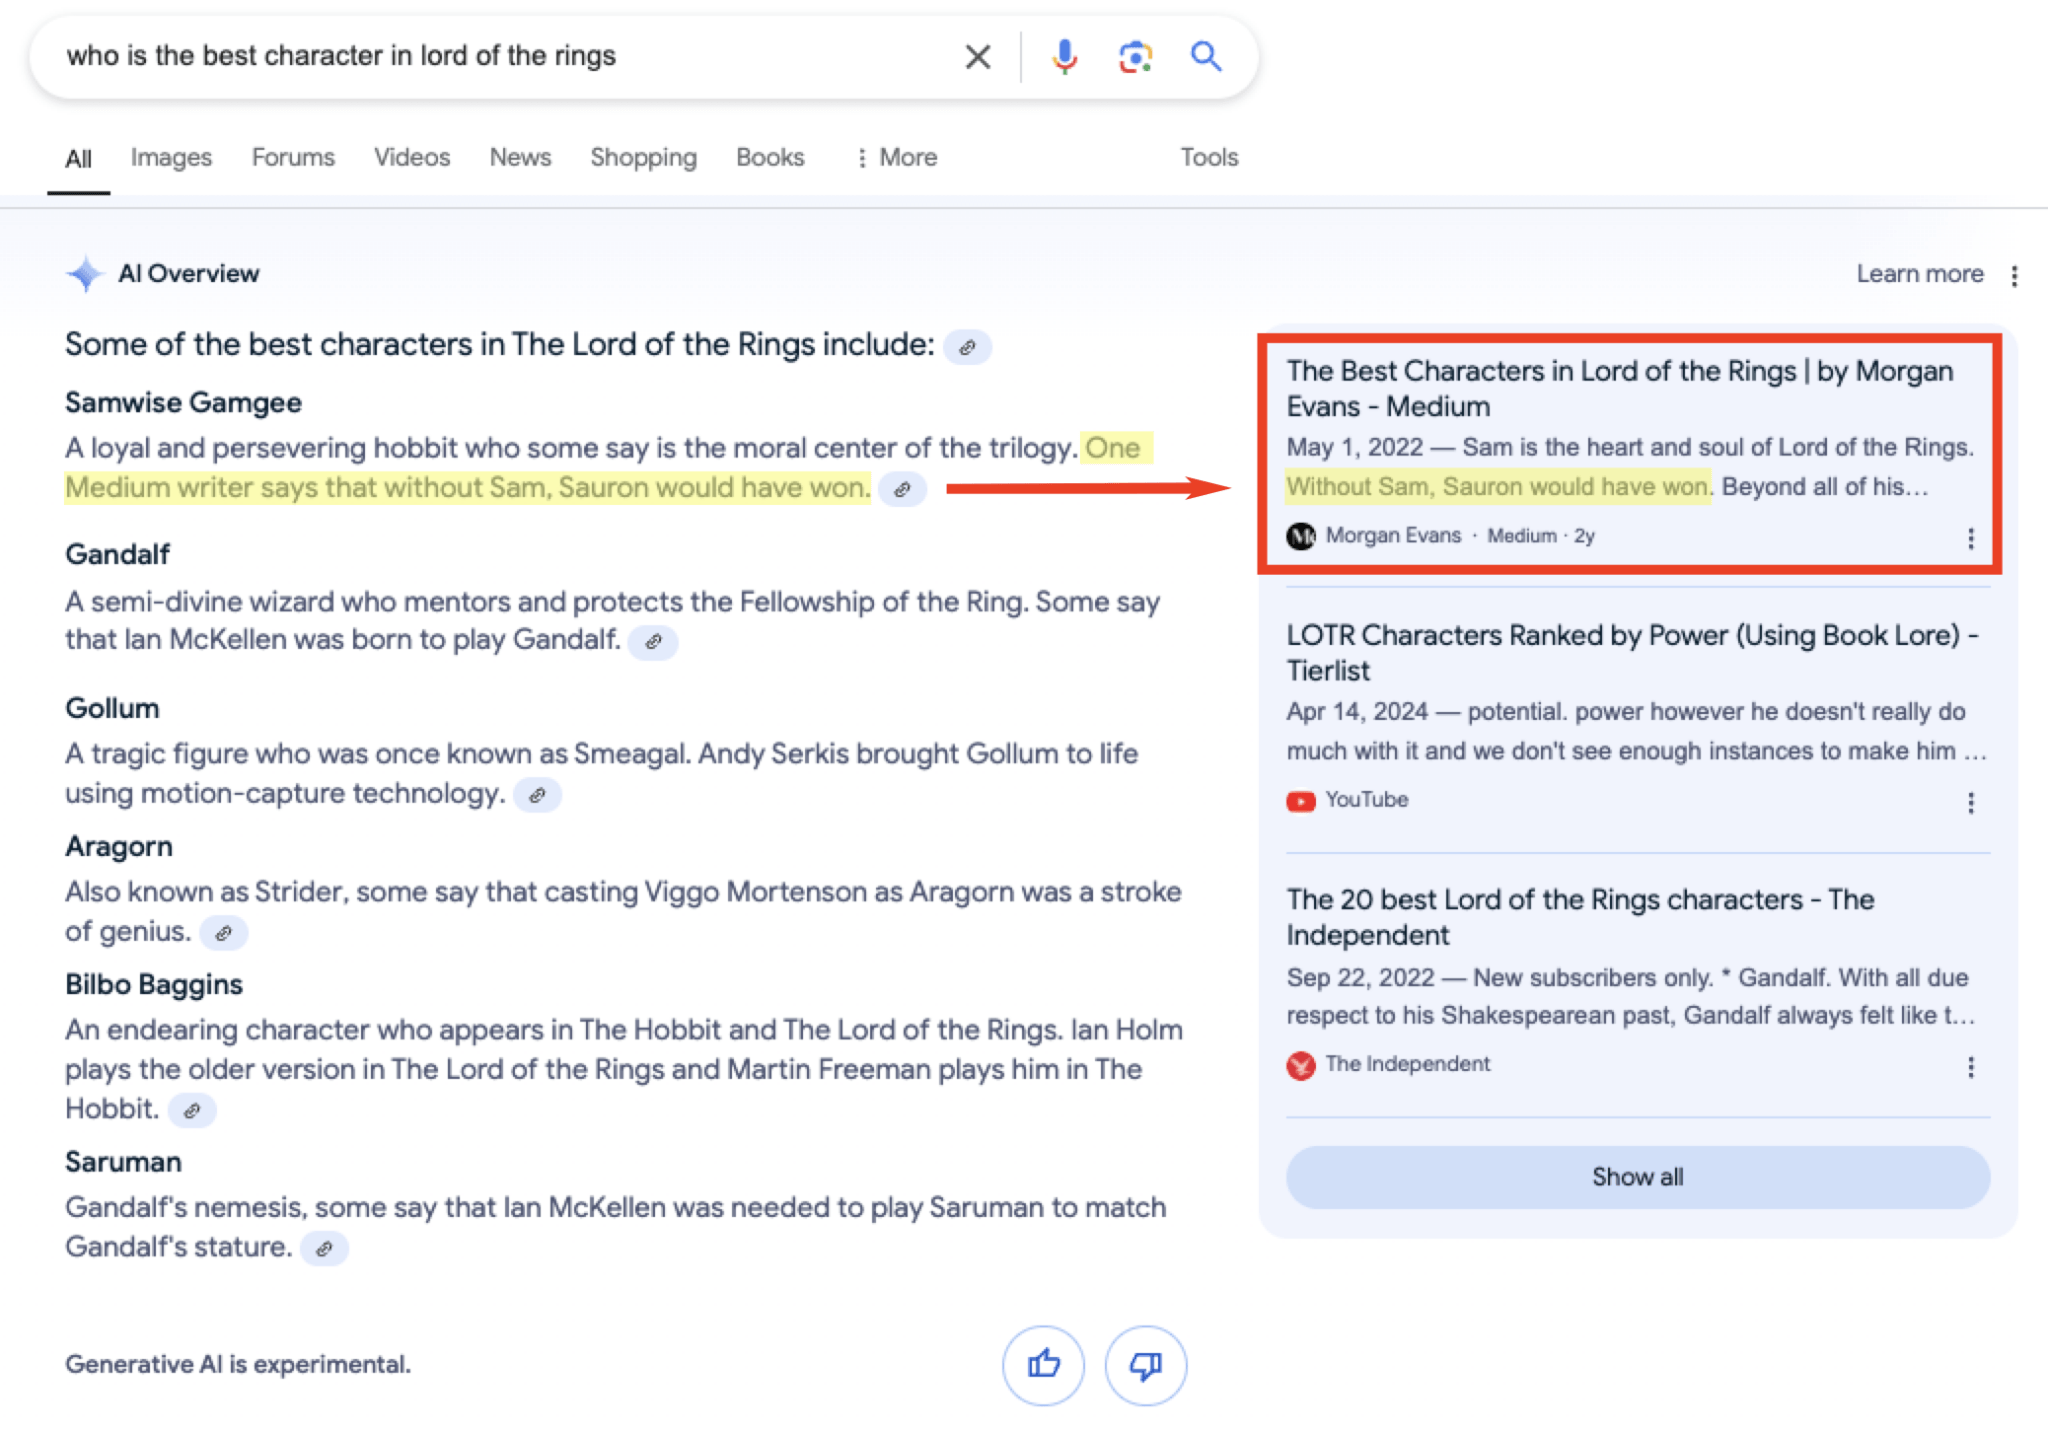Submit search with the magnifying glass icon
The image size is (2048, 1430).
tap(1206, 56)
